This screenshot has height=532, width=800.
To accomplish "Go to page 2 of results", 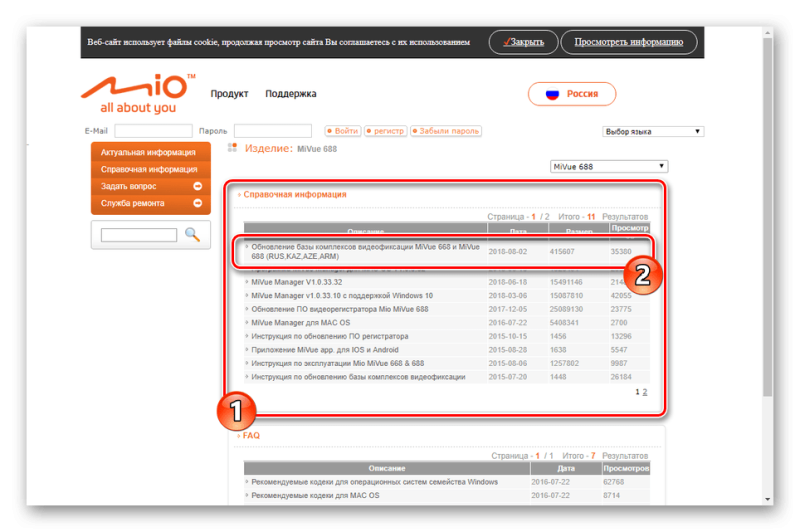I will point(645,392).
